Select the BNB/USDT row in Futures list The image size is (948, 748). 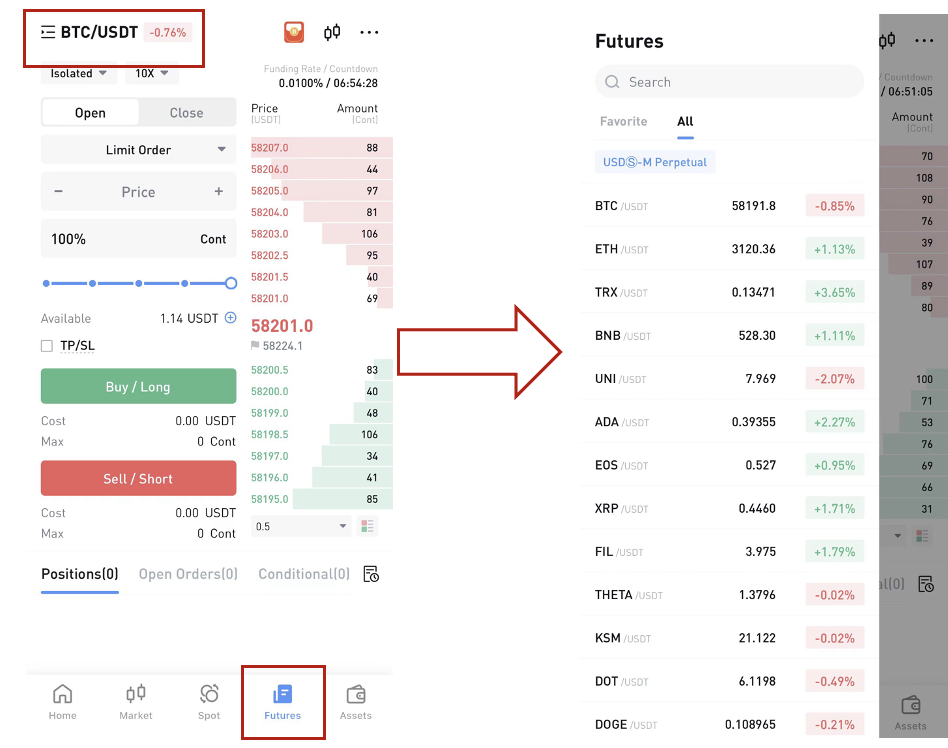[x=729, y=336]
